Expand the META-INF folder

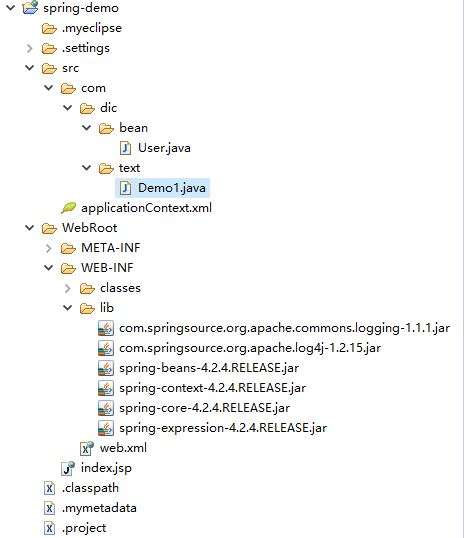point(49,248)
